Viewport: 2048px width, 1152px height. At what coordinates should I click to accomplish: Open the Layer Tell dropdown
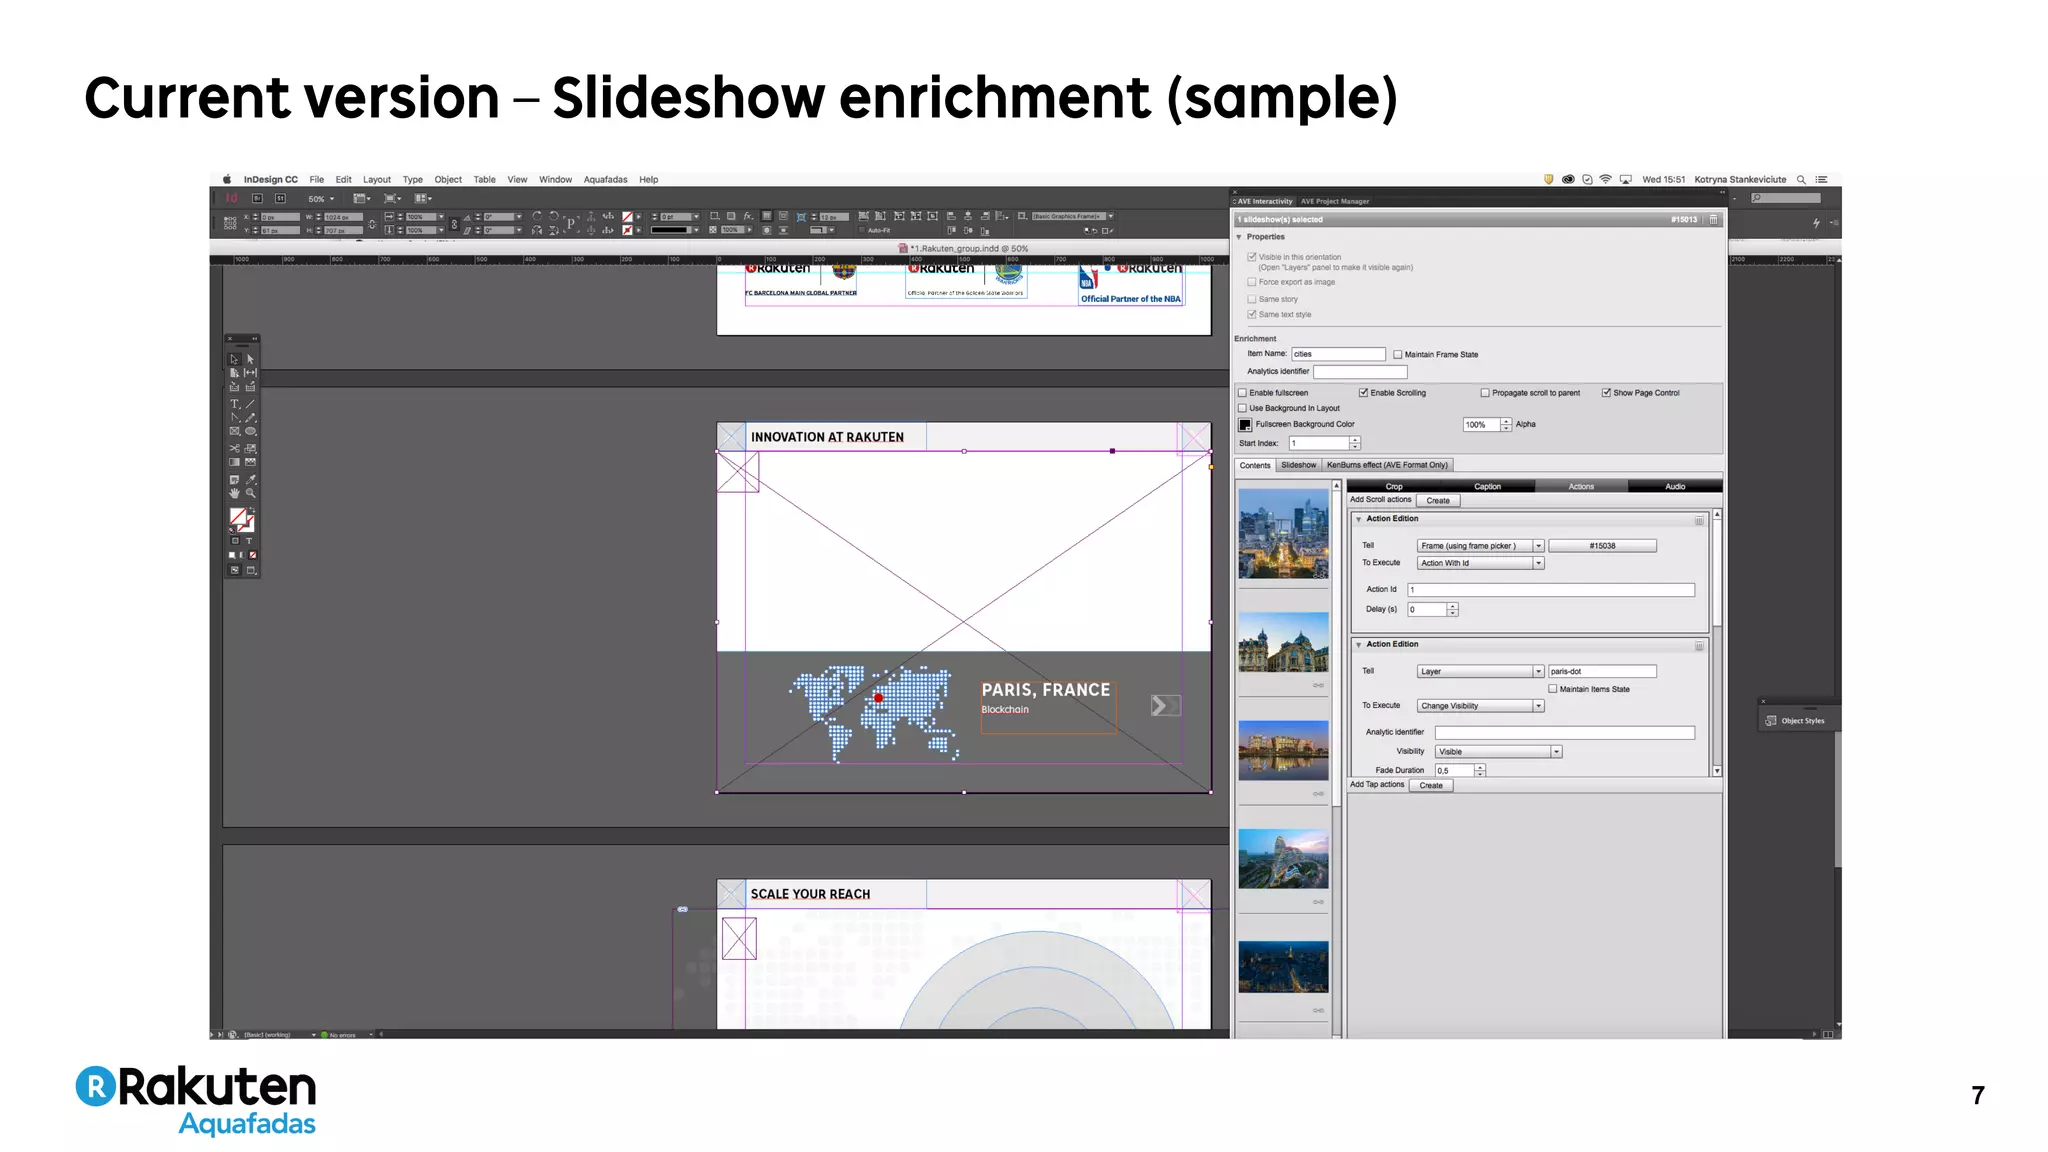pyautogui.click(x=1480, y=672)
